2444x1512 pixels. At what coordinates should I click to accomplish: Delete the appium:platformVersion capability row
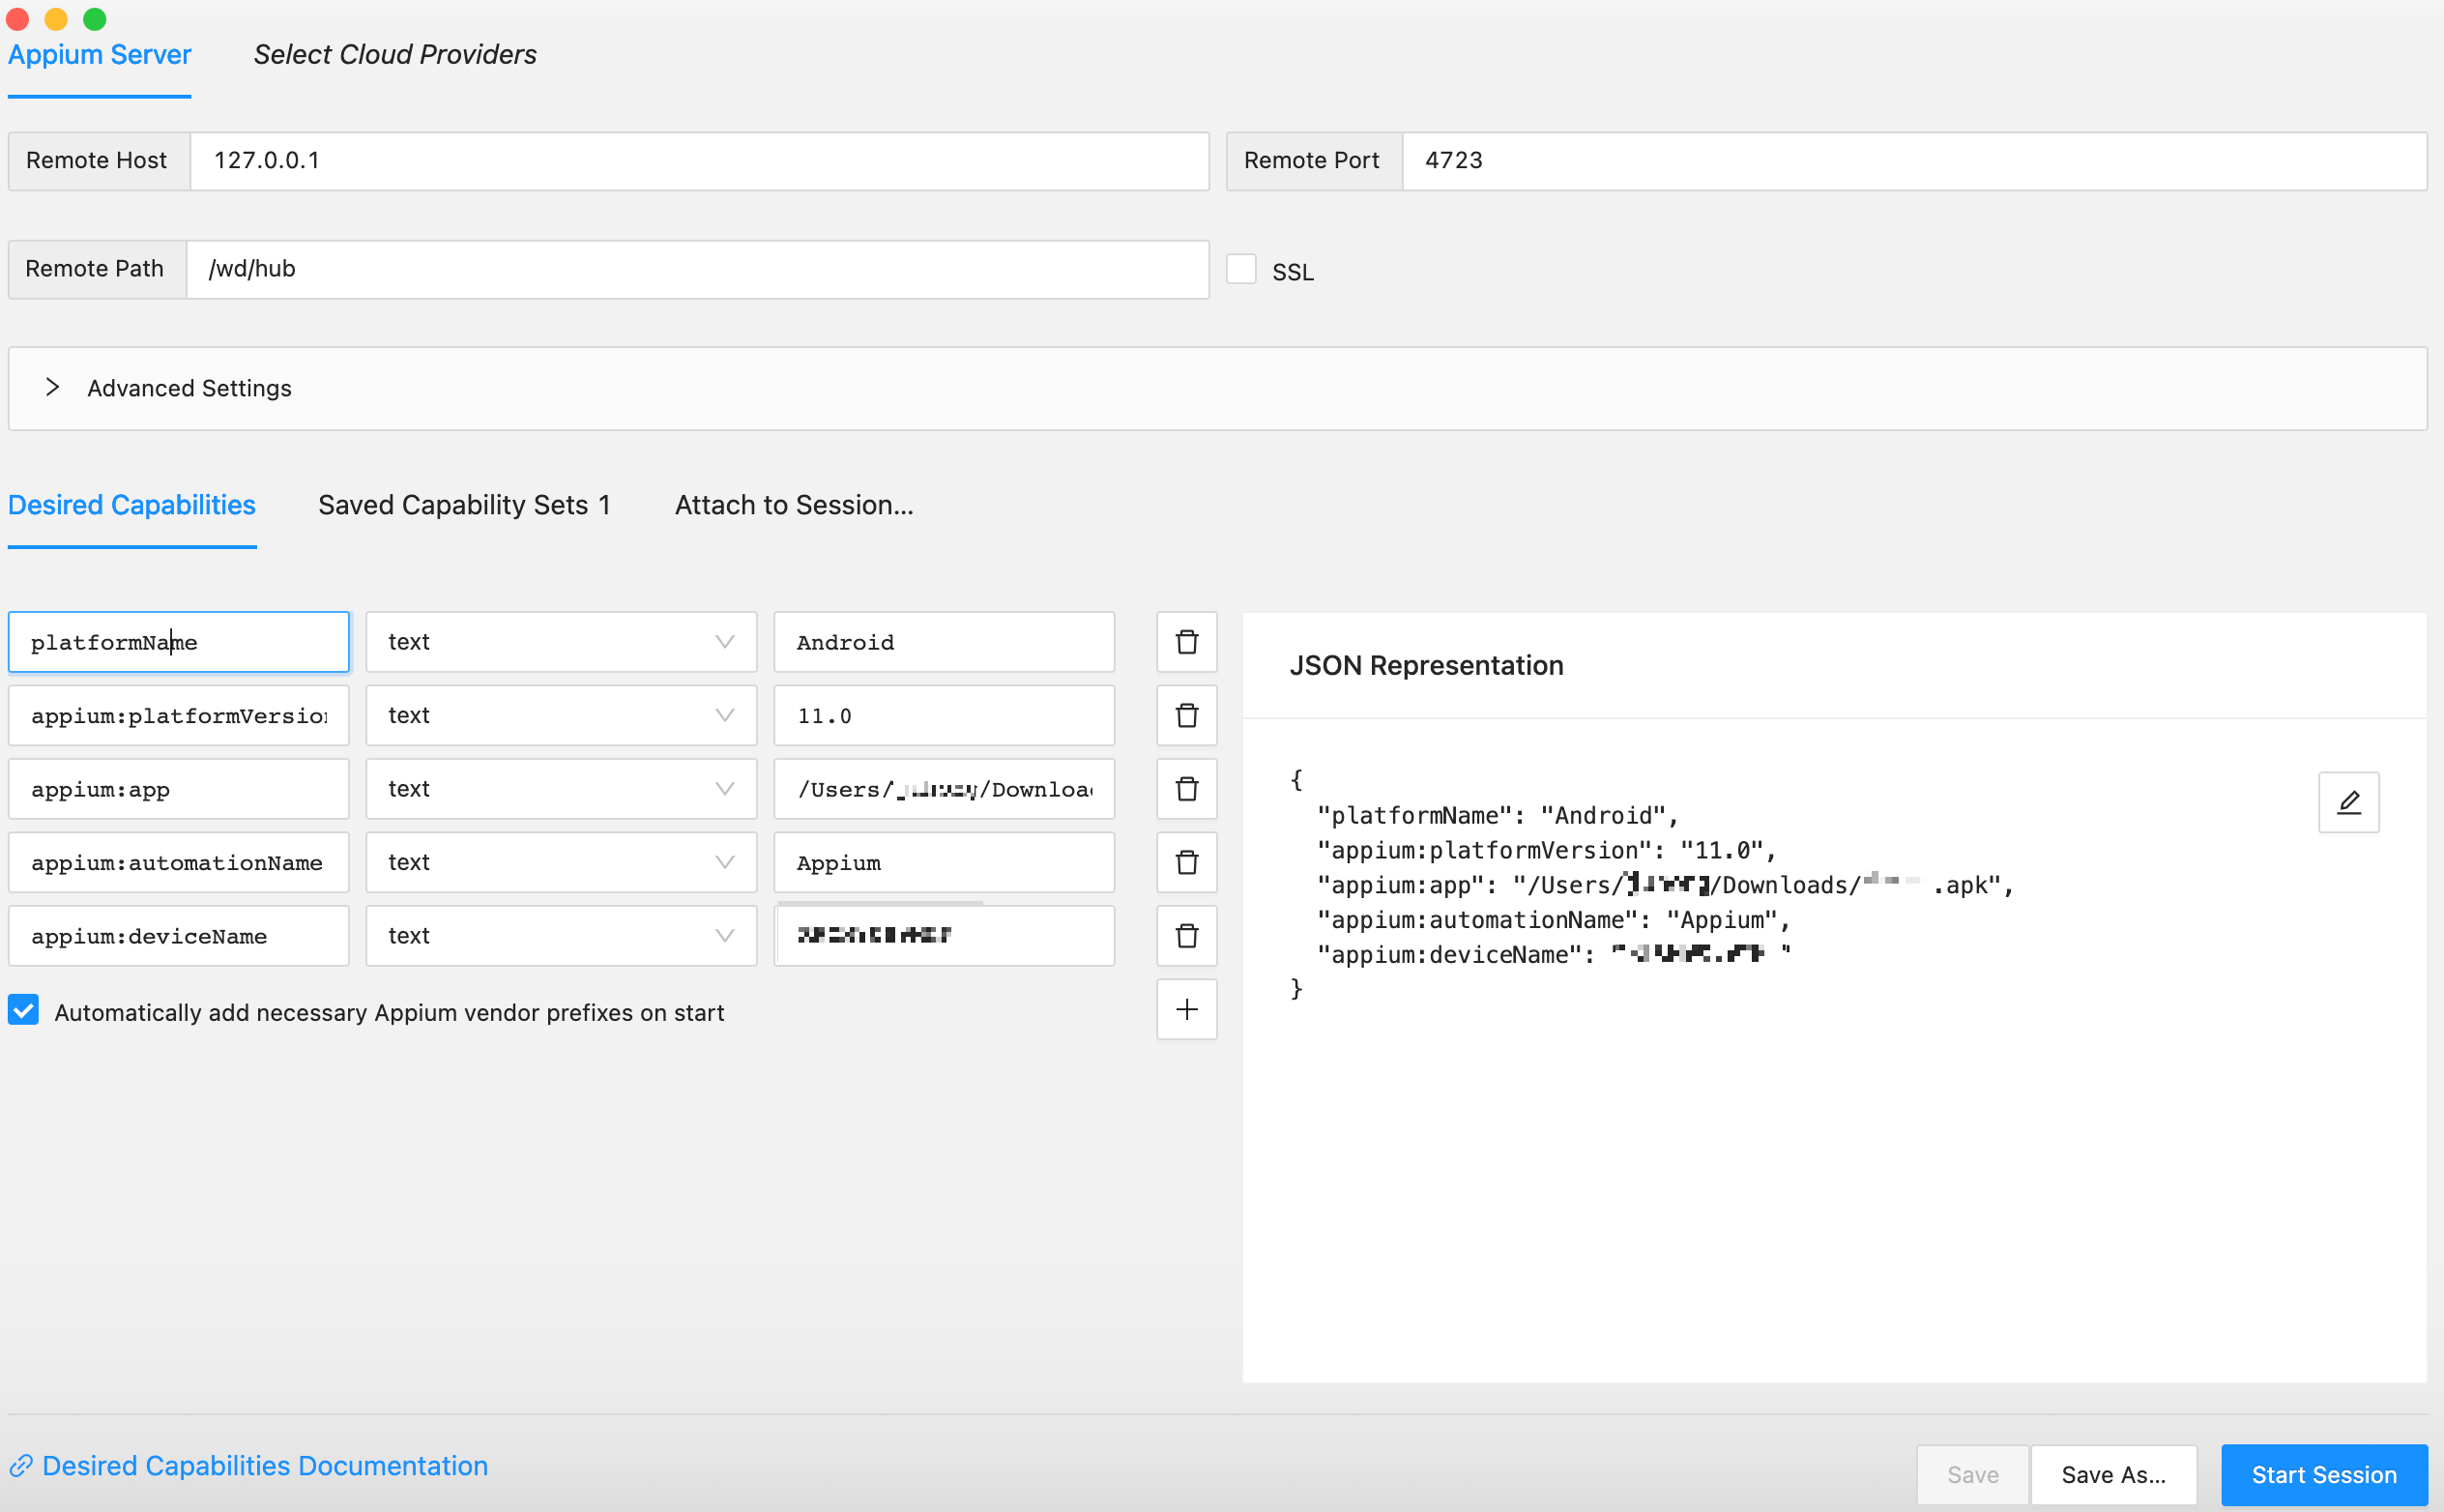(x=1187, y=715)
